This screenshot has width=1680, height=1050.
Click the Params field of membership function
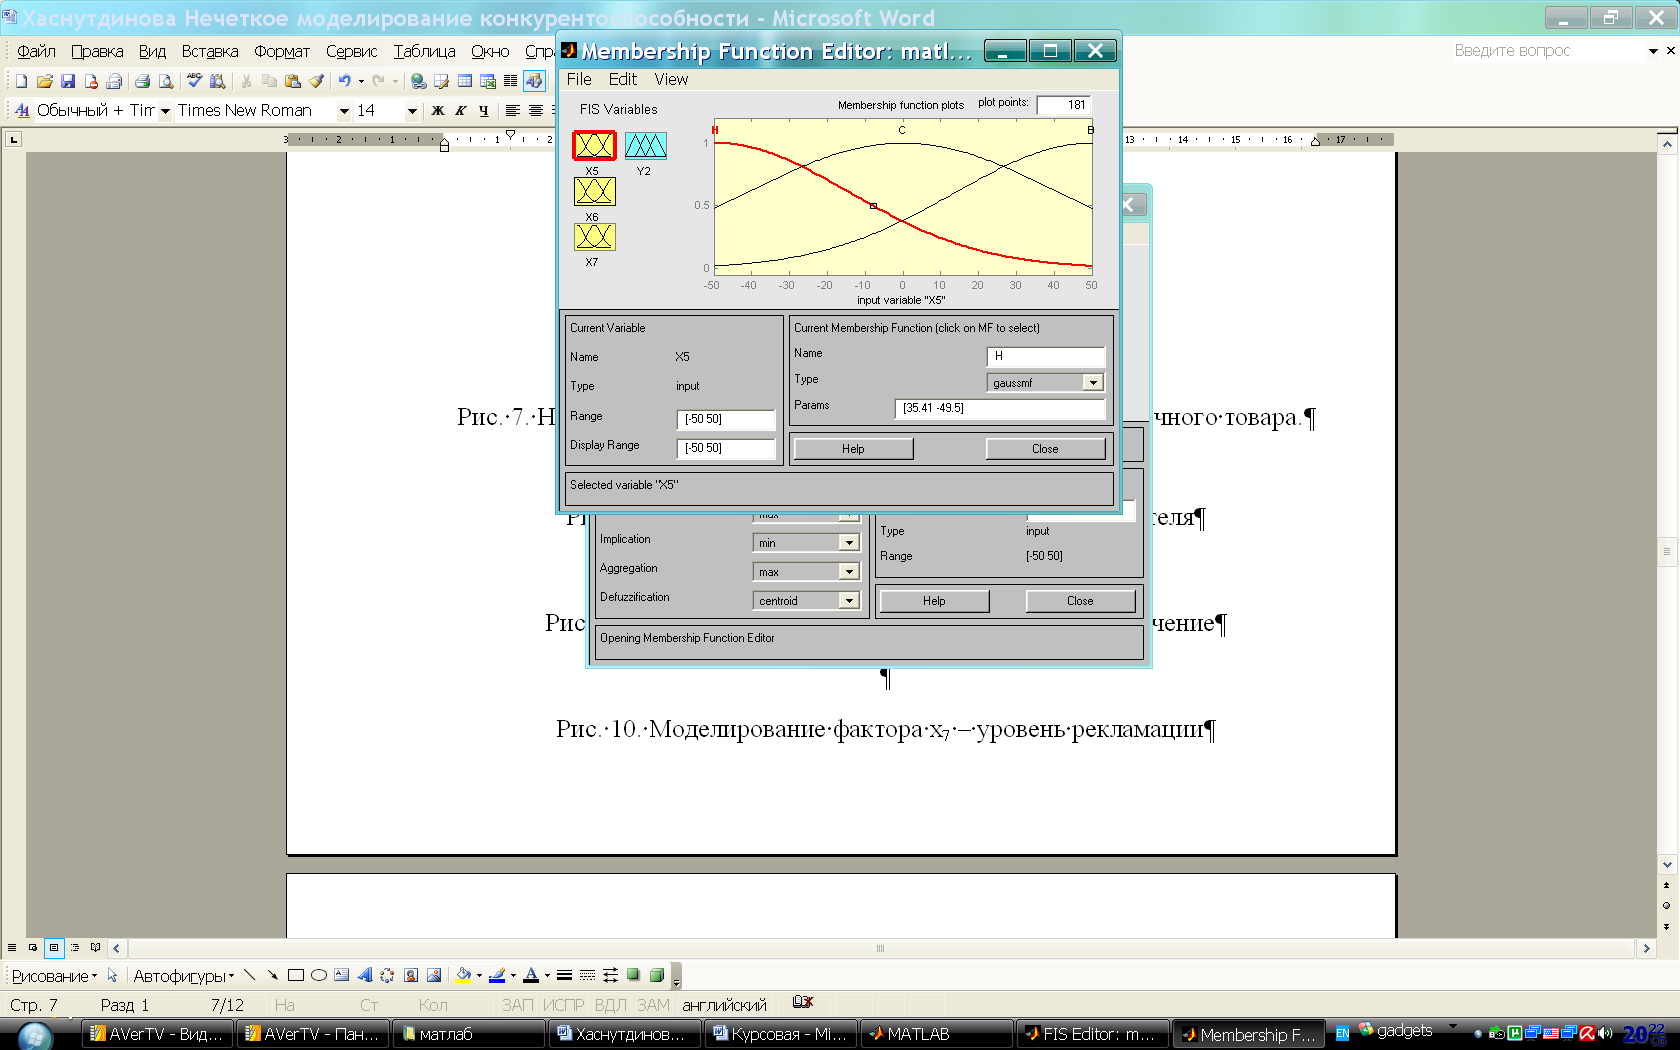point(1000,407)
